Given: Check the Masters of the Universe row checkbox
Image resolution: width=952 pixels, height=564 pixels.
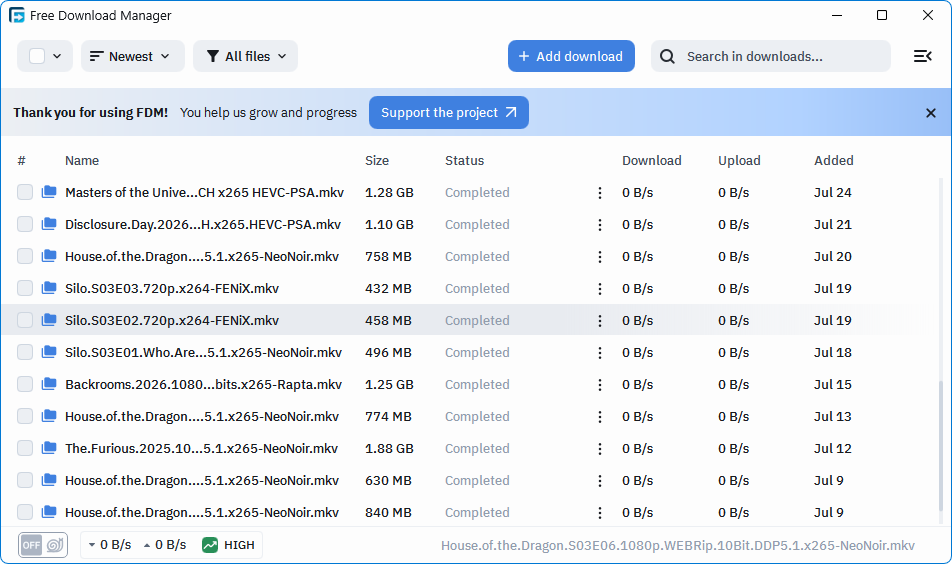Looking at the screenshot, I should coord(25,192).
